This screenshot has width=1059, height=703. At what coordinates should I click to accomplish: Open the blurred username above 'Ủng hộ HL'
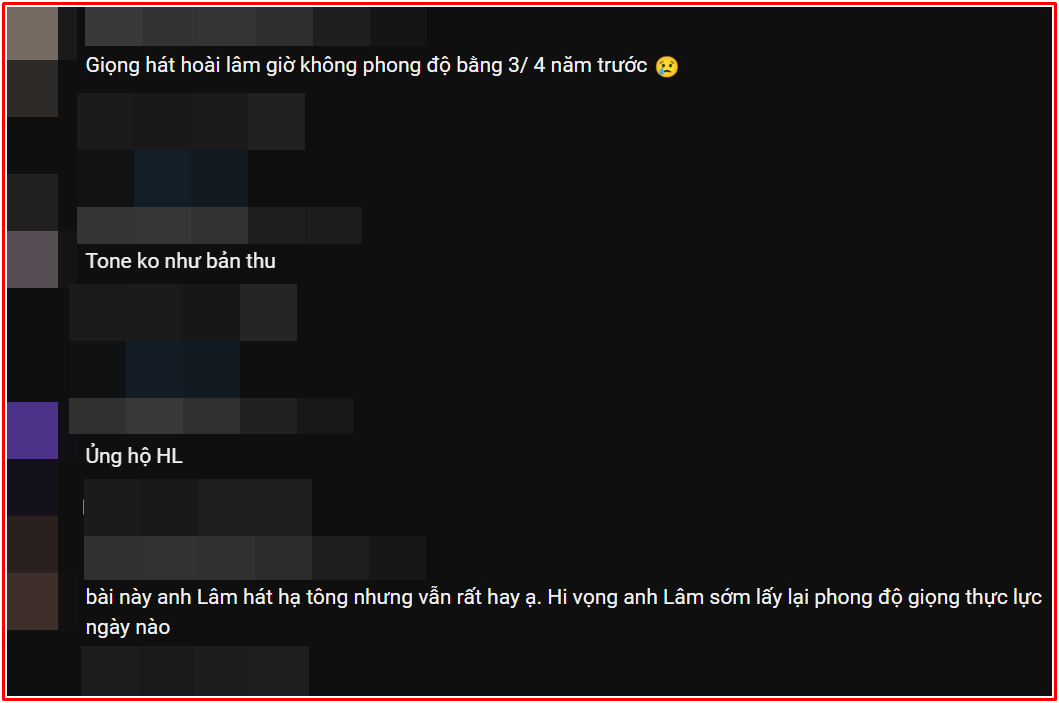[x=211, y=416]
